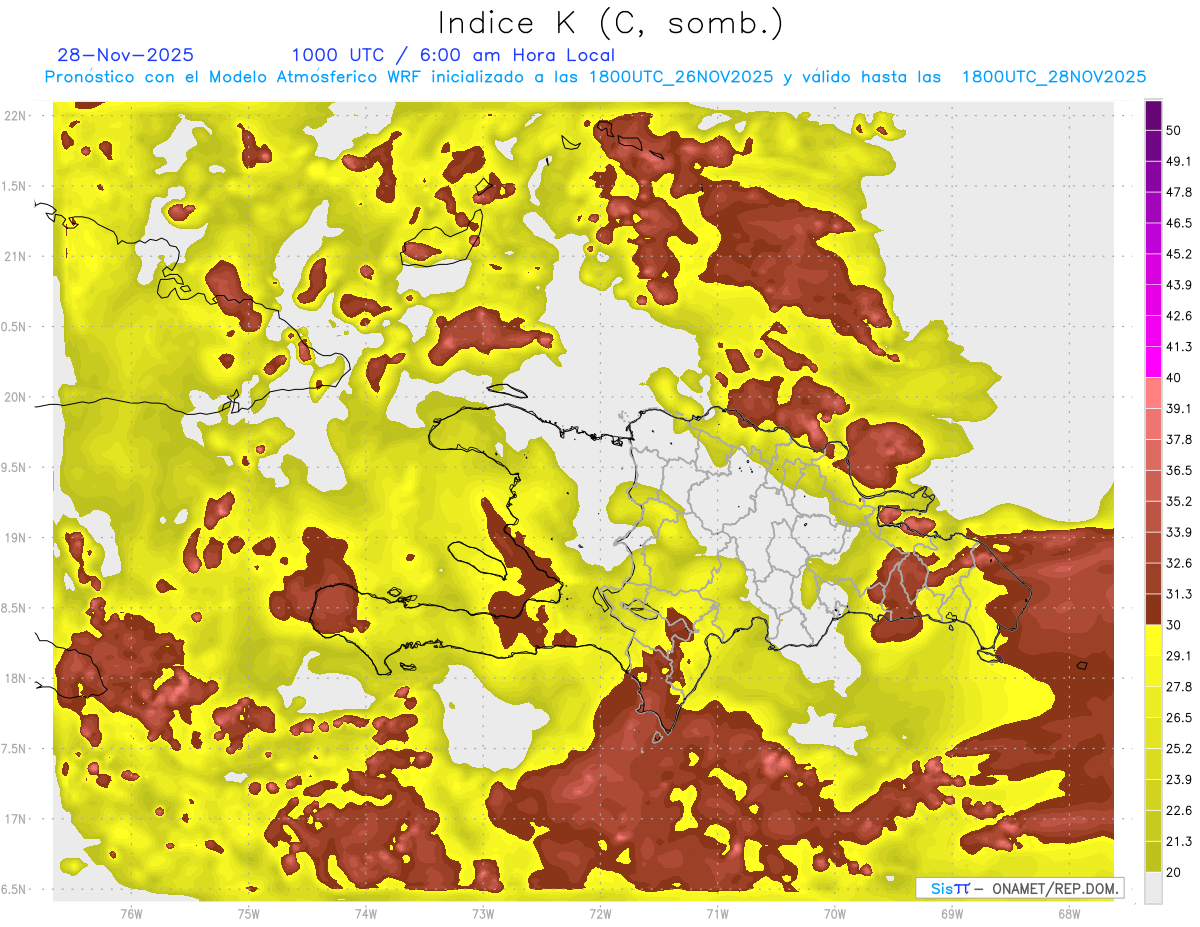The image size is (1200, 927).
Task: Click the '45.2' legend value
Action: pos(1179,254)
